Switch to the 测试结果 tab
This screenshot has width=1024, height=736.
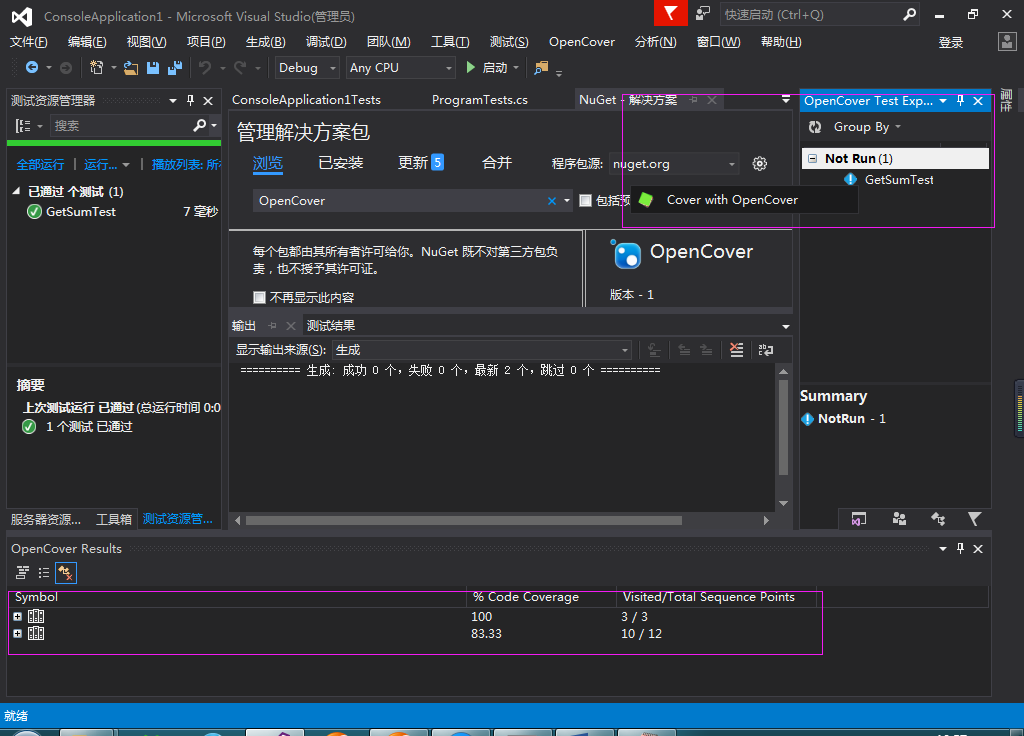[331, 325]
